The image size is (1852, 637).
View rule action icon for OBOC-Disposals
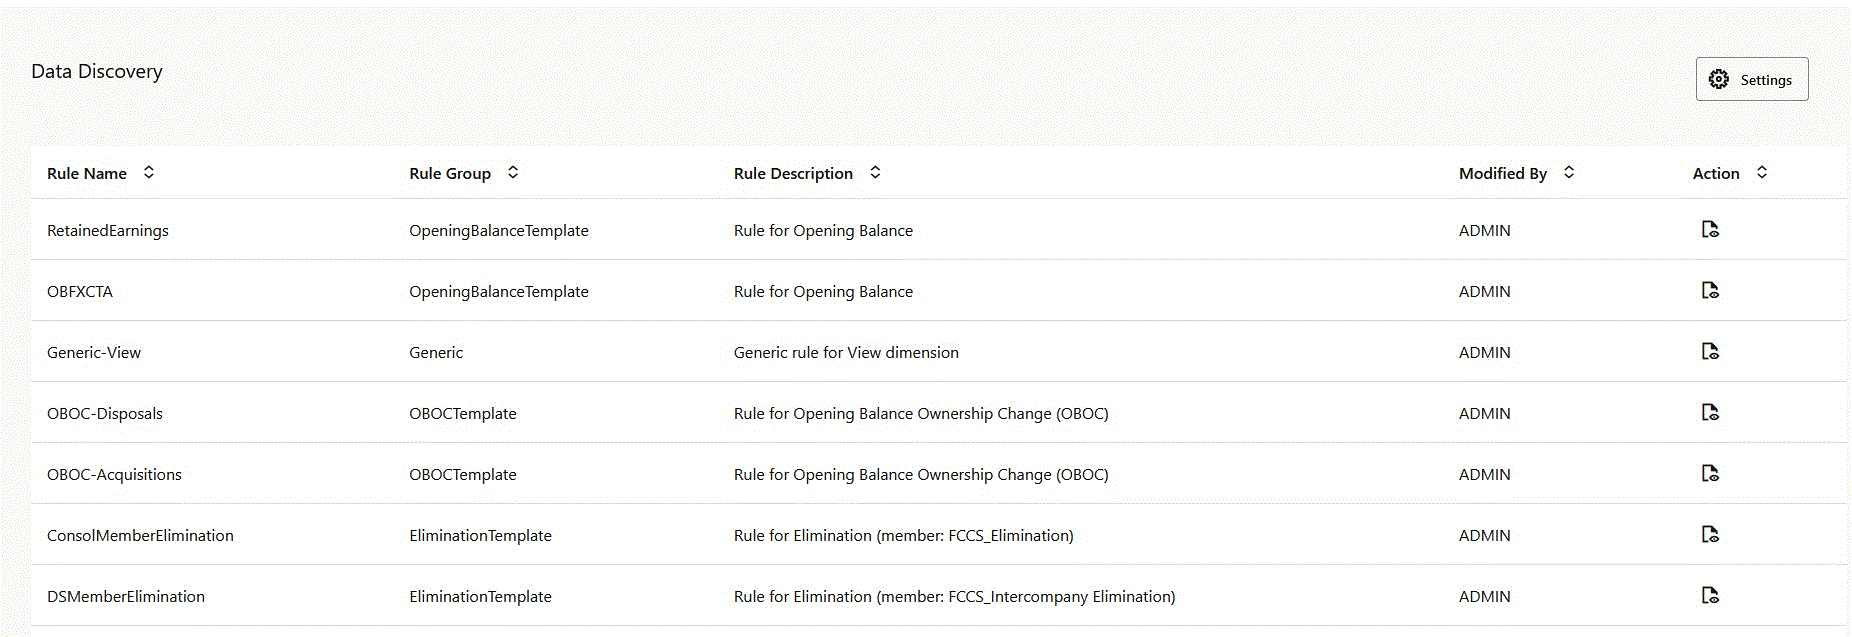tap(1710, 412)
